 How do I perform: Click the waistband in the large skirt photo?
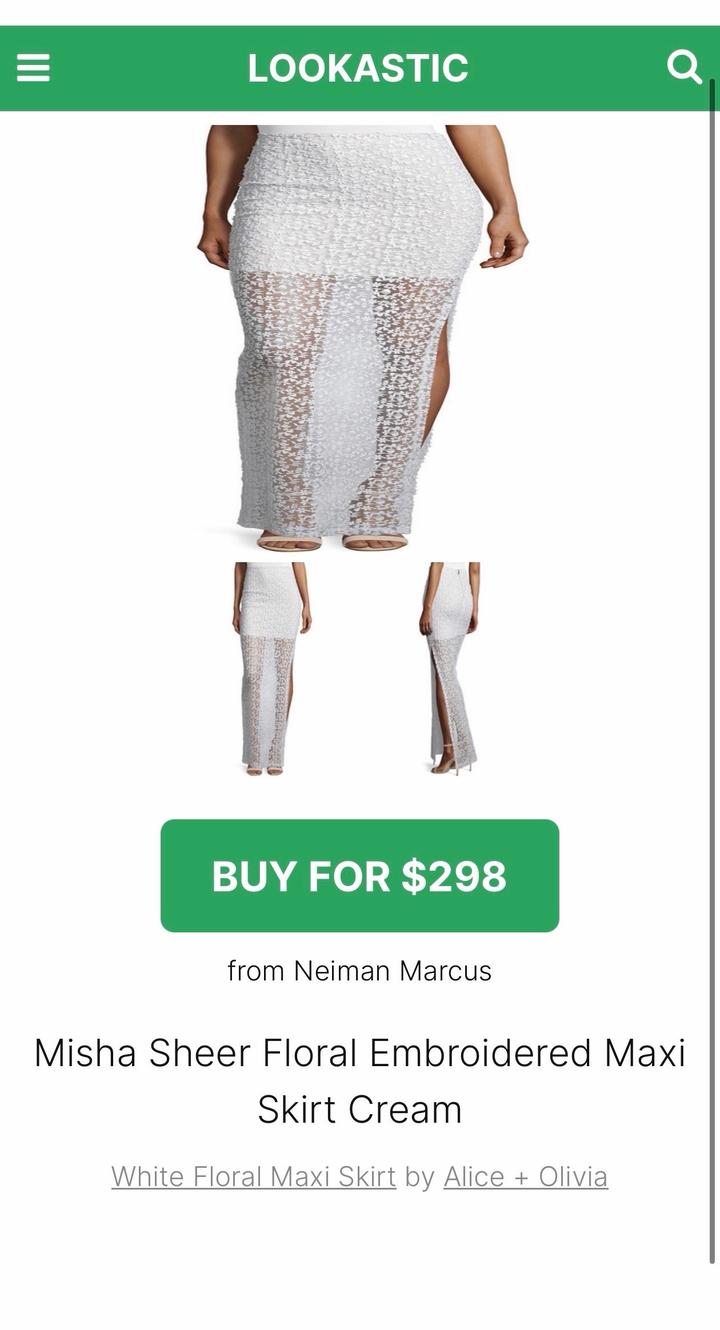click(x=351, y=129)
